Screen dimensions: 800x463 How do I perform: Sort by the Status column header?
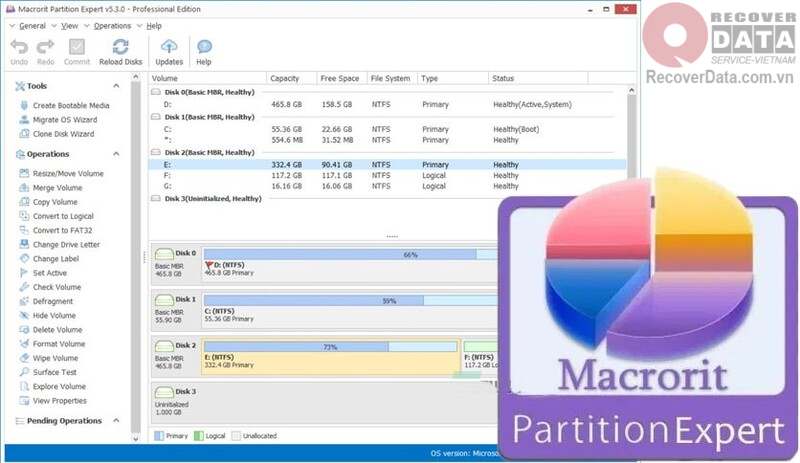[538, 78]
